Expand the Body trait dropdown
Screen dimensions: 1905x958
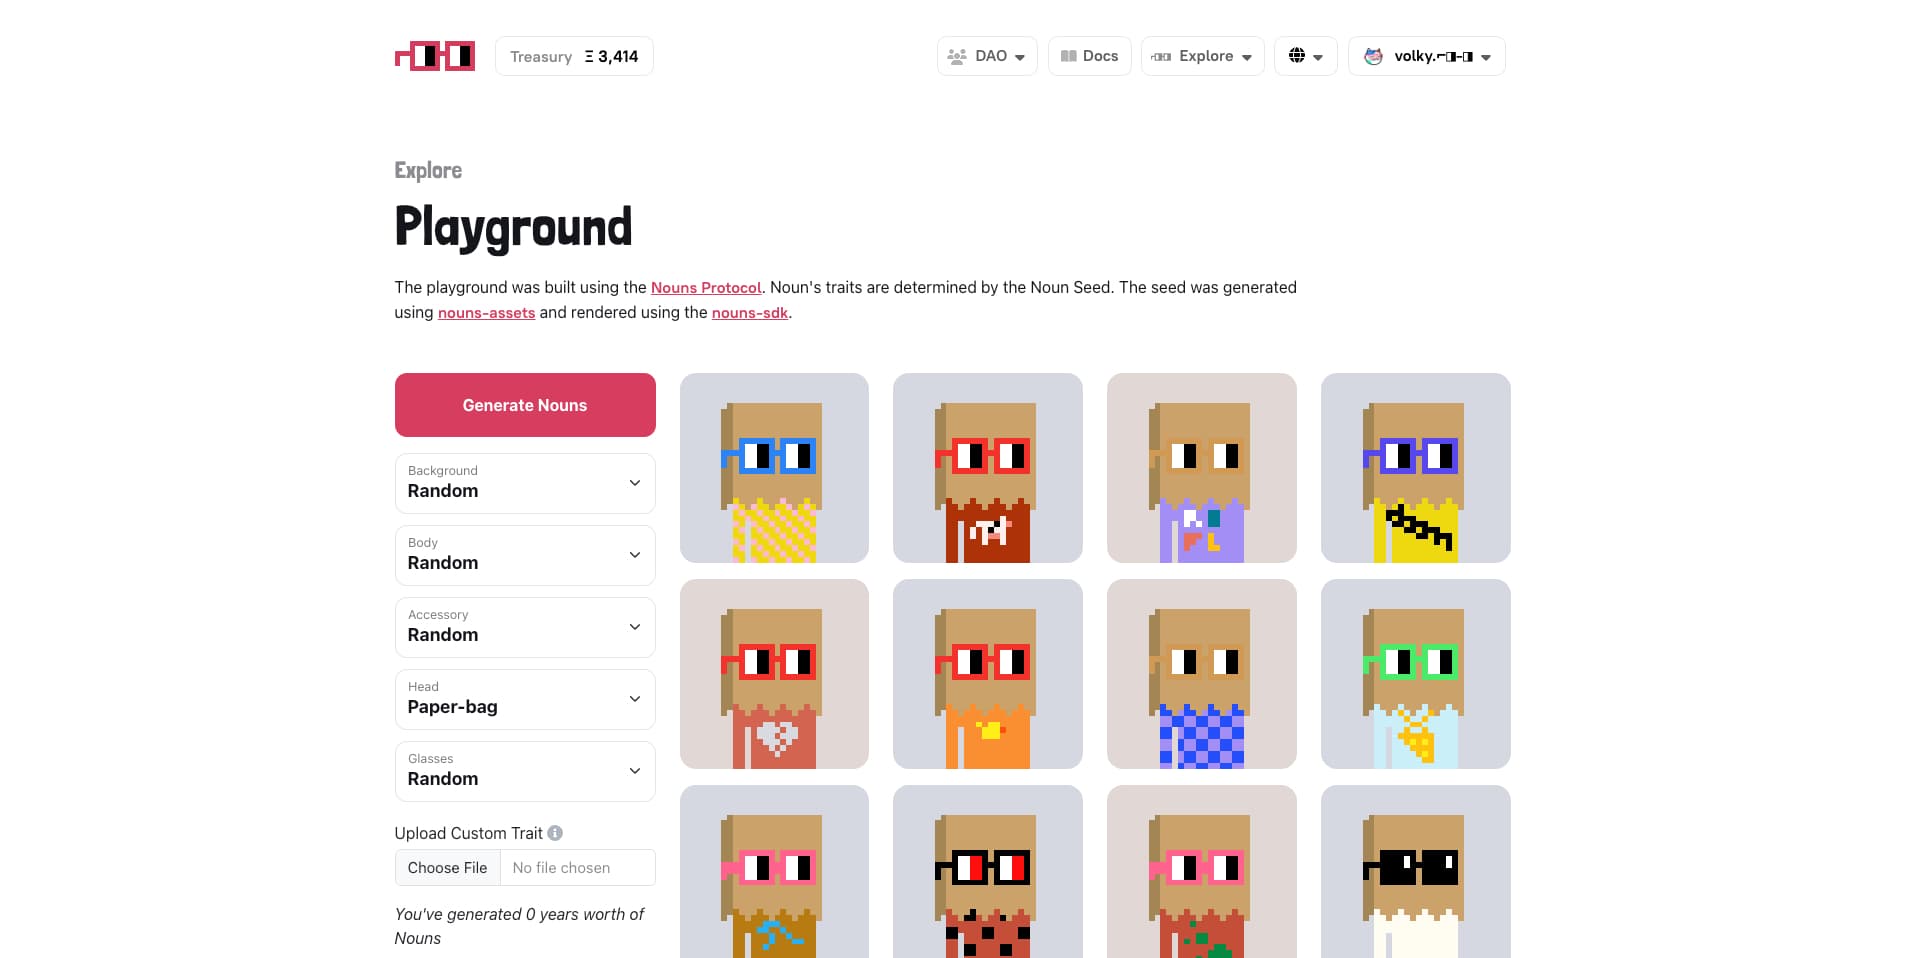point(525,555)
